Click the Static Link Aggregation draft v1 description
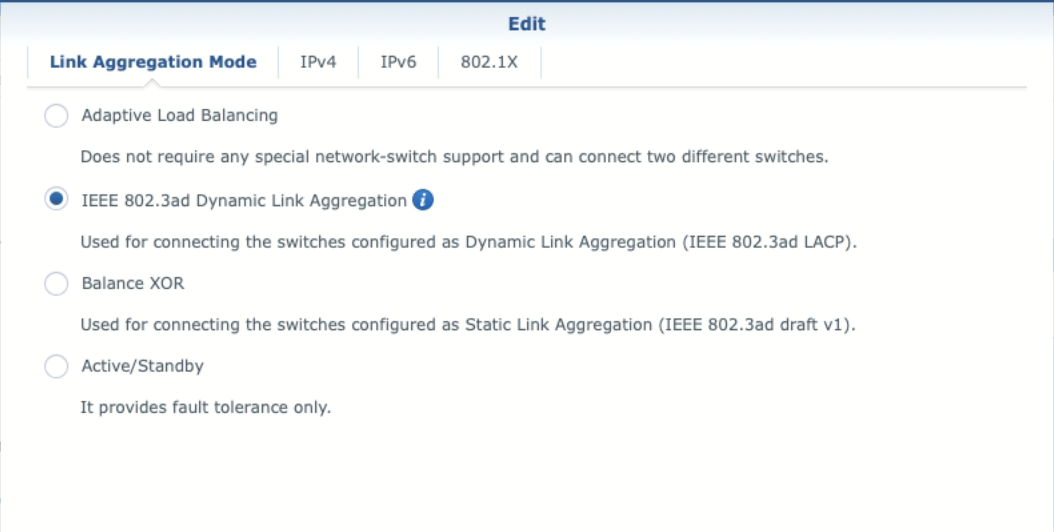This screenshot has width=1054, height=532. [x=468, y=325]
